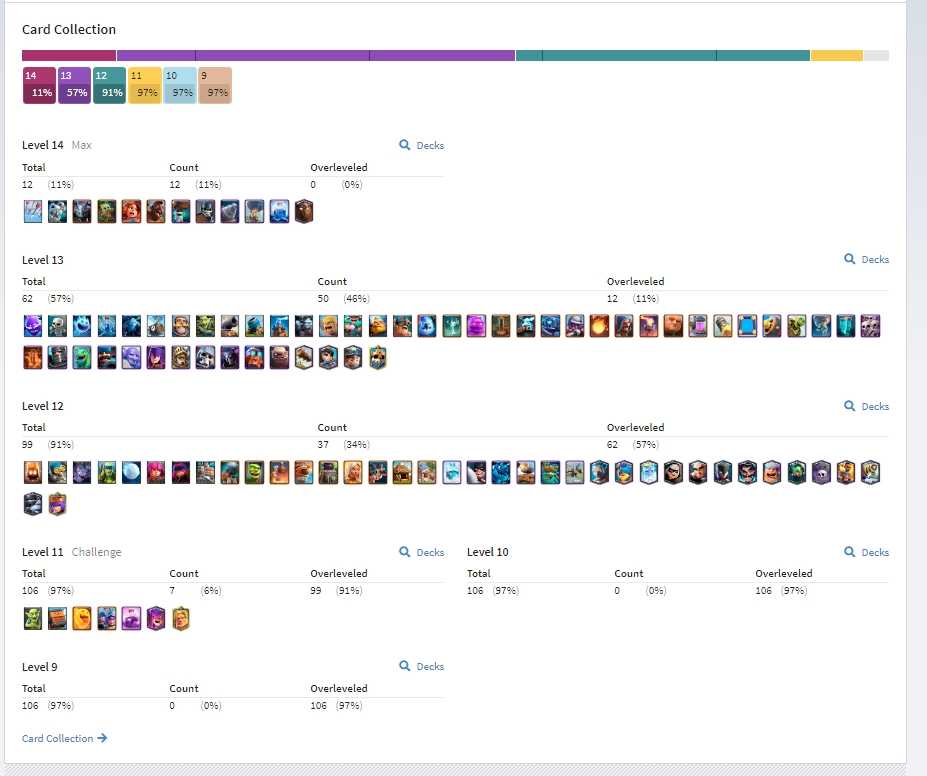View Decks for Level 9
Viewport: 927px width, 776px height.
[422, 666]
